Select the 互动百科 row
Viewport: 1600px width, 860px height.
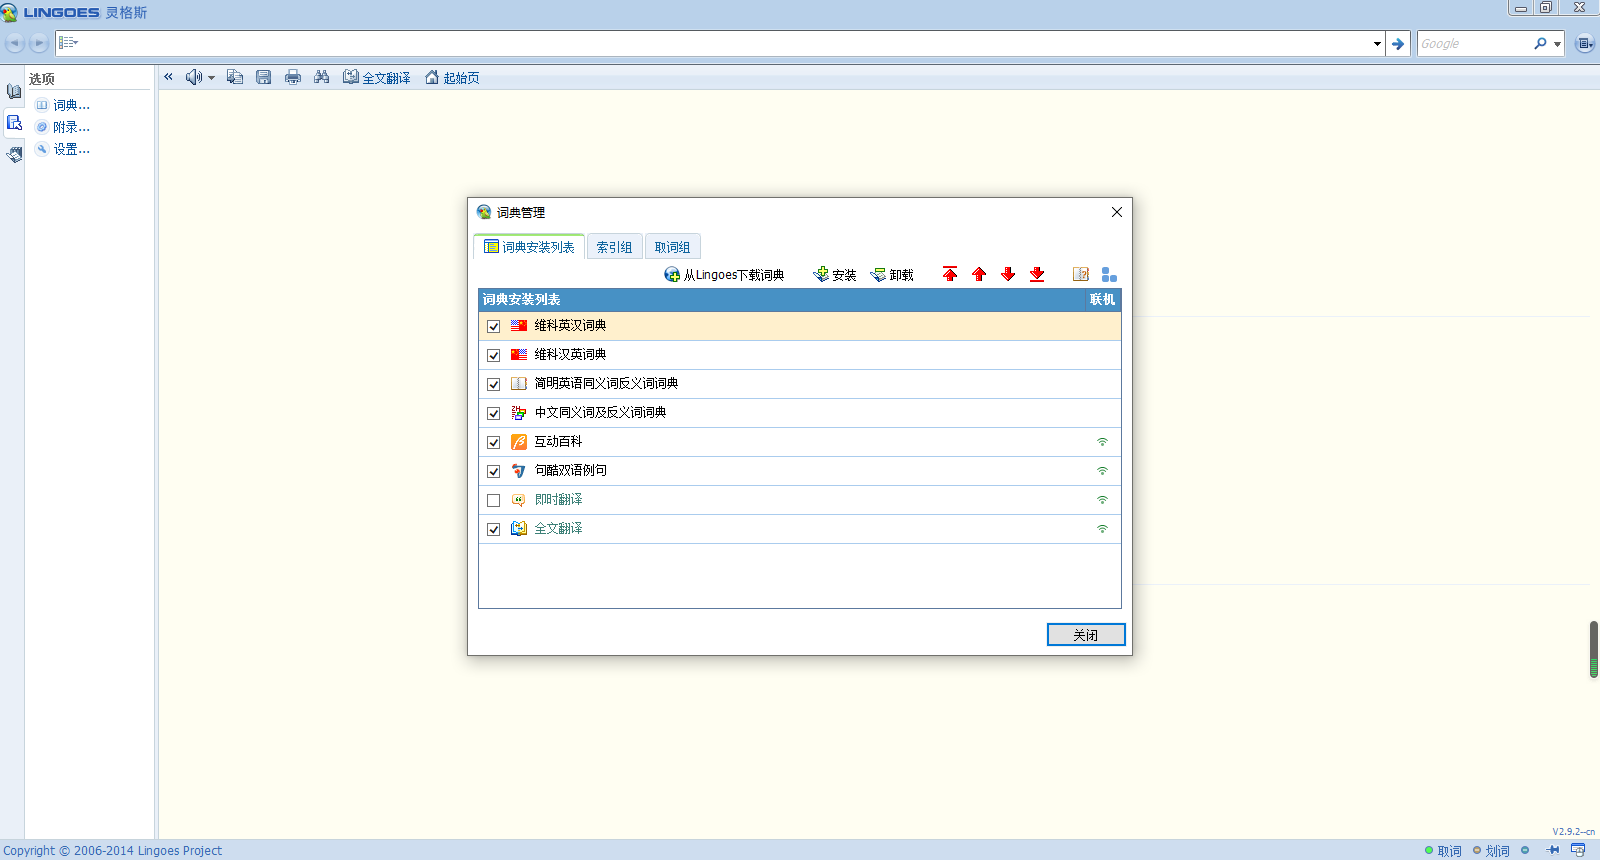click(x=800, y=442)
